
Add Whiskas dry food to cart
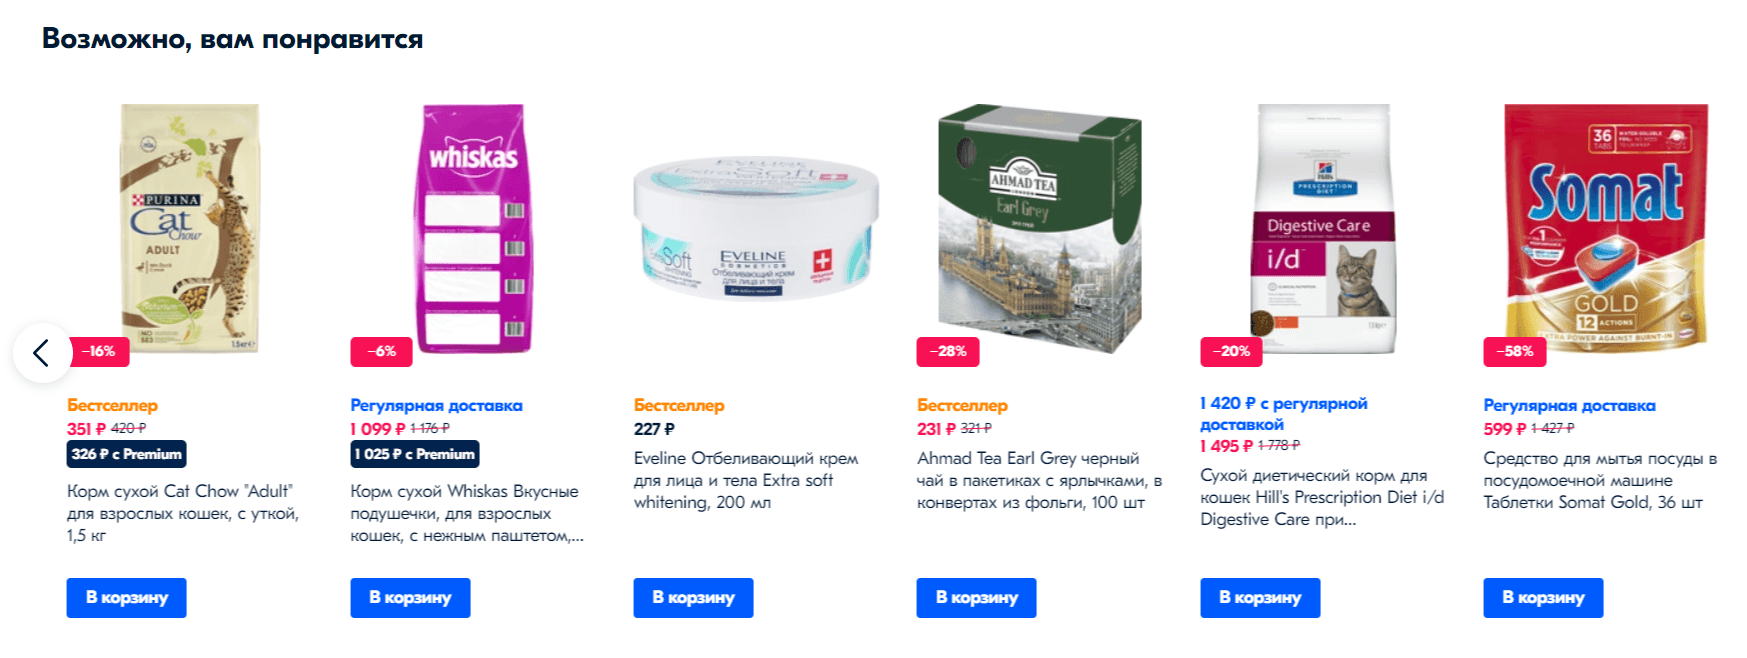pyautogui.click(x=410, y=597)
